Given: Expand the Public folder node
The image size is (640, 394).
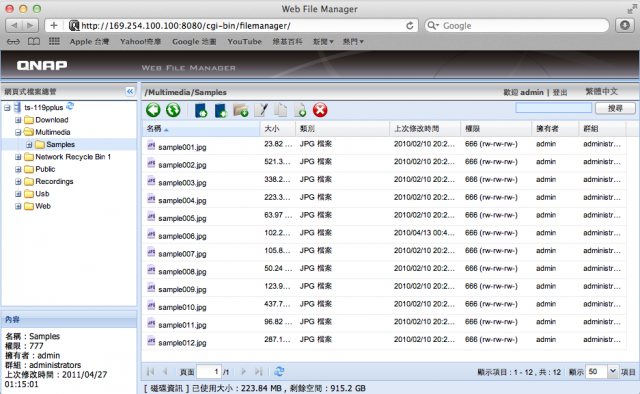Looking at the screenshot, I should [x=18, y=169].
